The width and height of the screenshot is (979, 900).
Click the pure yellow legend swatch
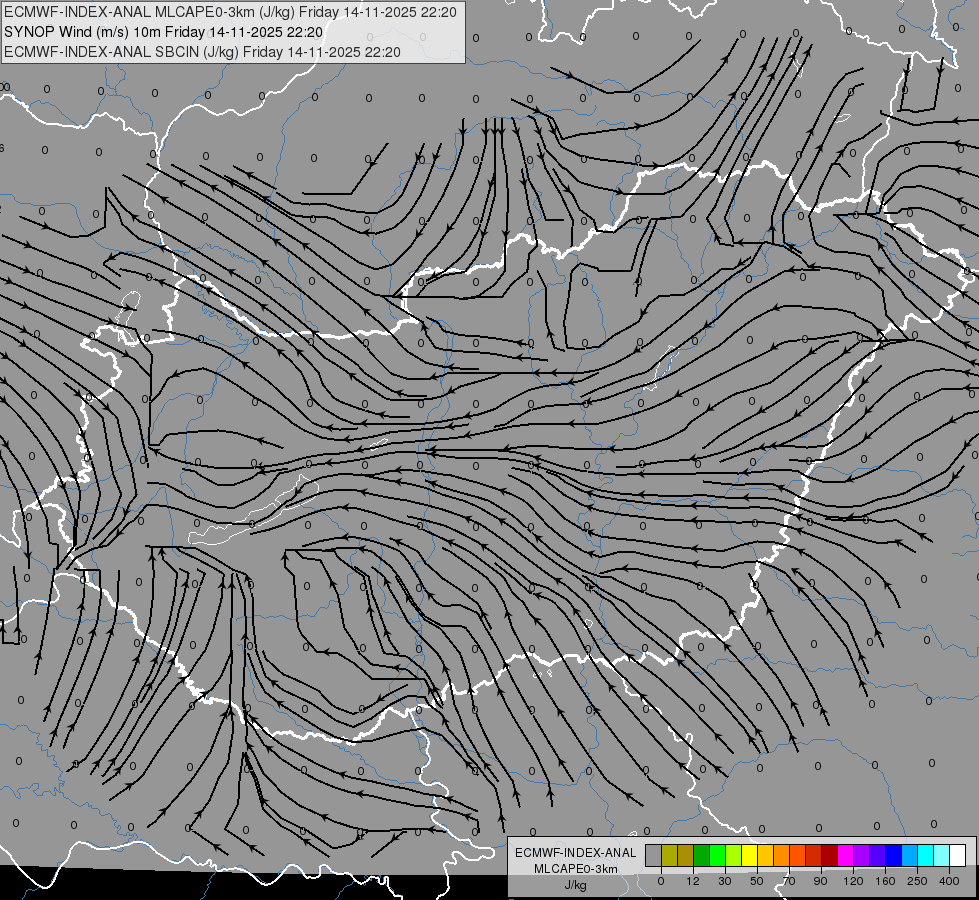pos(749,855)
